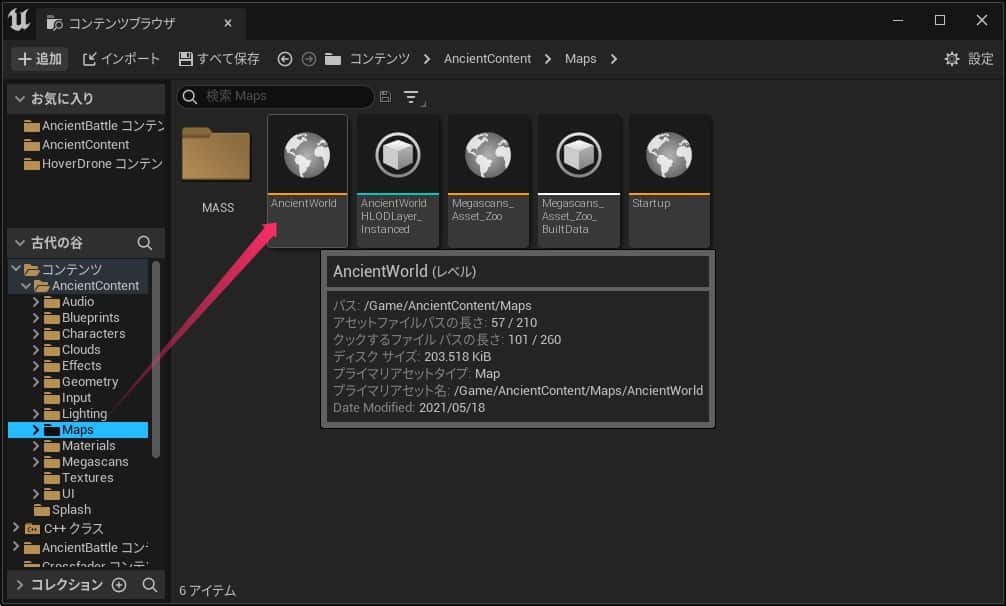1006x606 pixels.
Task: Select the HoverDrone コンテンツ favorite
Action: point(93,164)
